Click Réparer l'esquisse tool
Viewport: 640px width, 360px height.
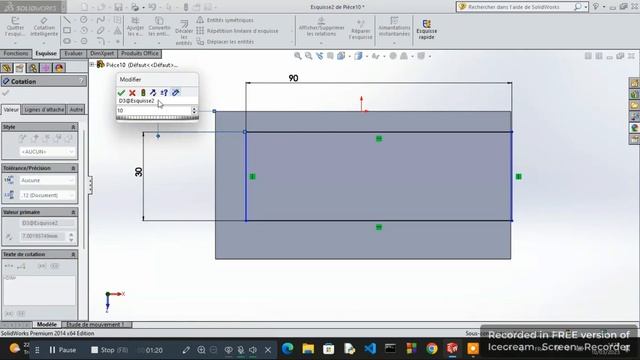pyautogui.click(x=360, y=29)
